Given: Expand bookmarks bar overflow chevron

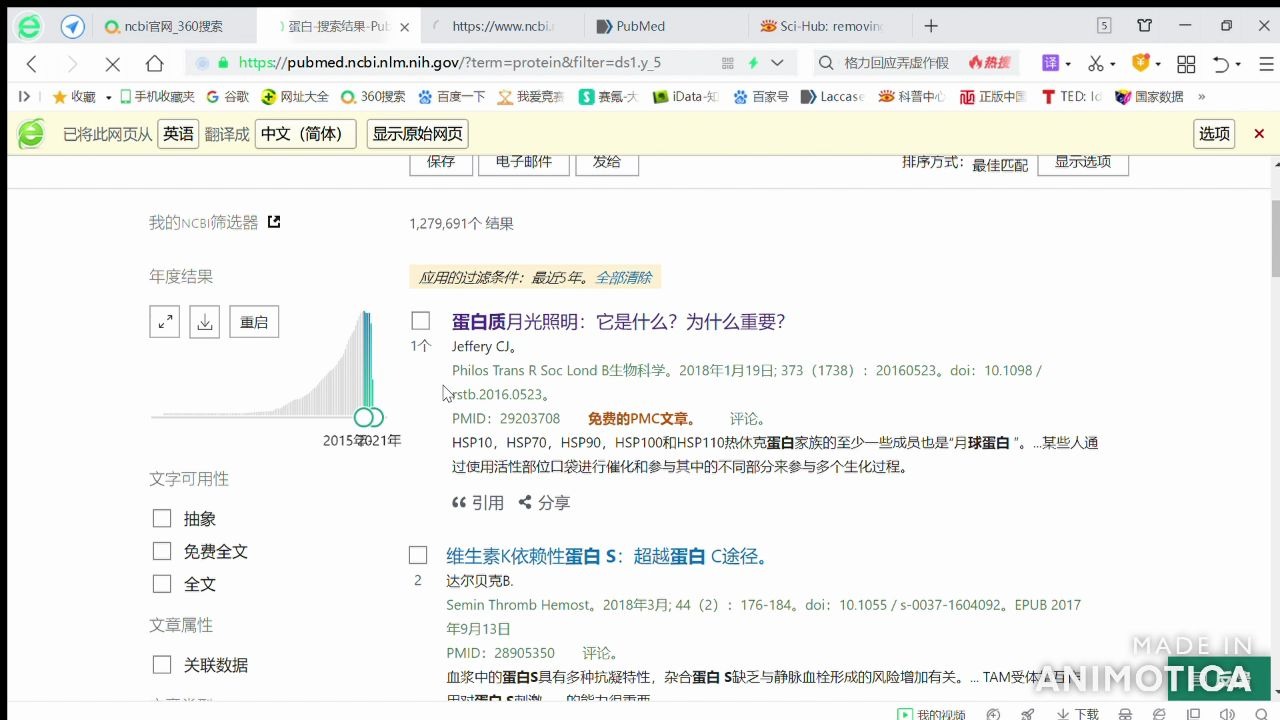Looking at the screenshot, I should (1201, 97).
